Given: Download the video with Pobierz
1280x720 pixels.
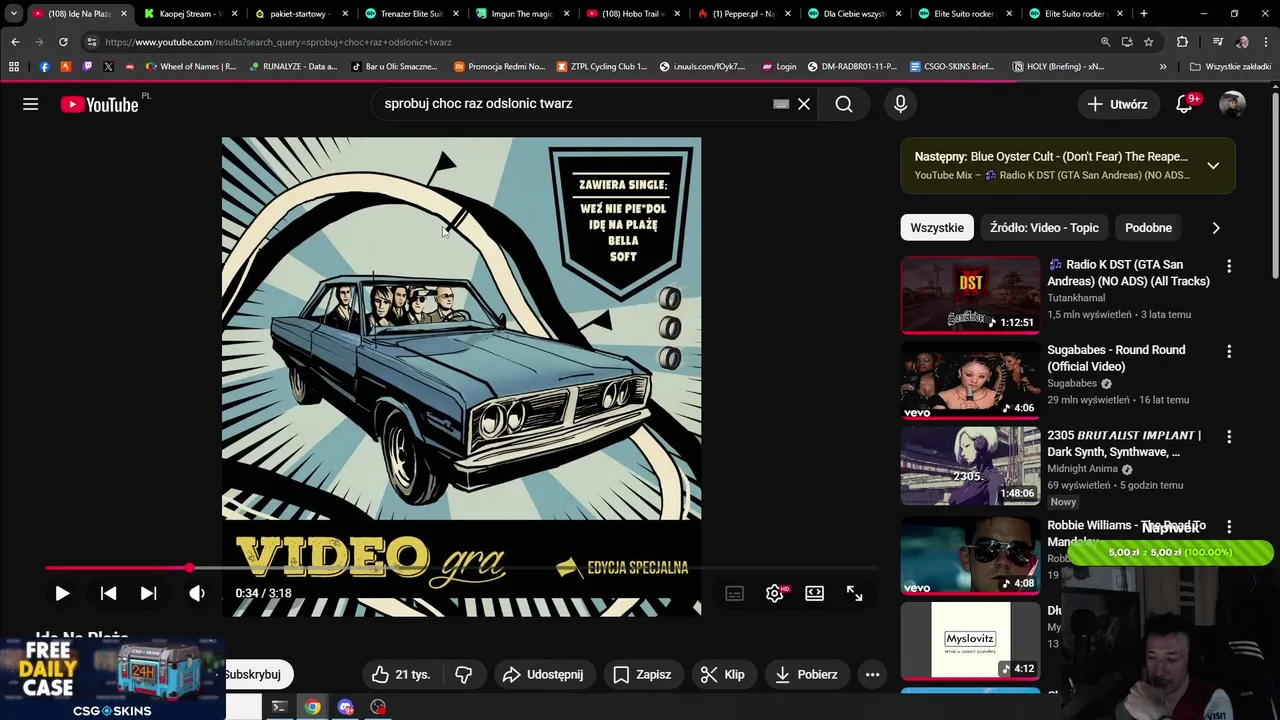Looking at the screenshot, I should (805, 675).
